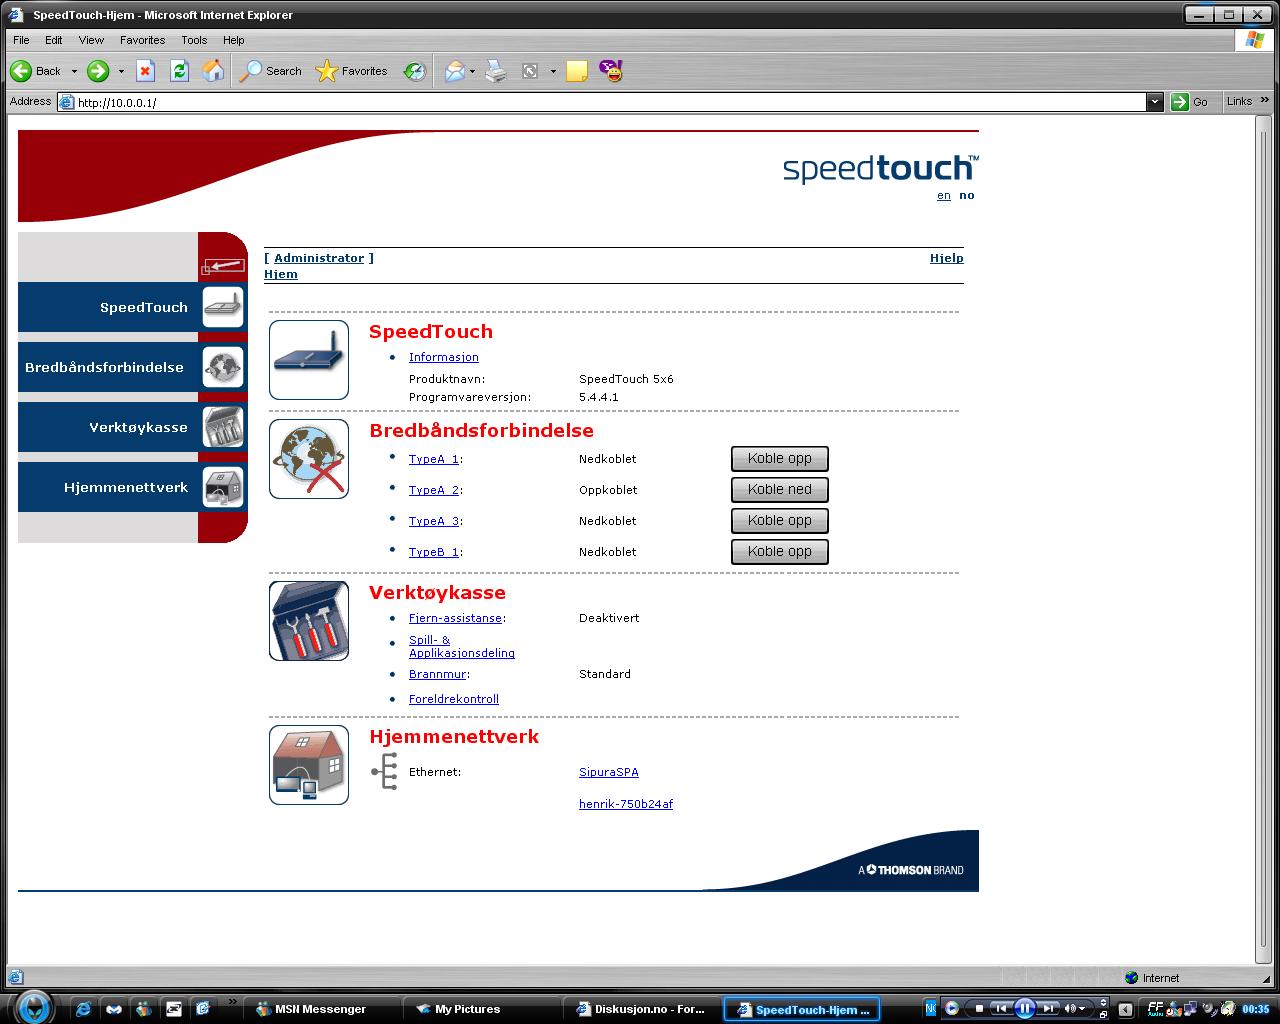Image resolution: width=1280 pixels, height=1024 pixels.
Task: Expand the Links toolbar chevron
Action: (1265, 100)
